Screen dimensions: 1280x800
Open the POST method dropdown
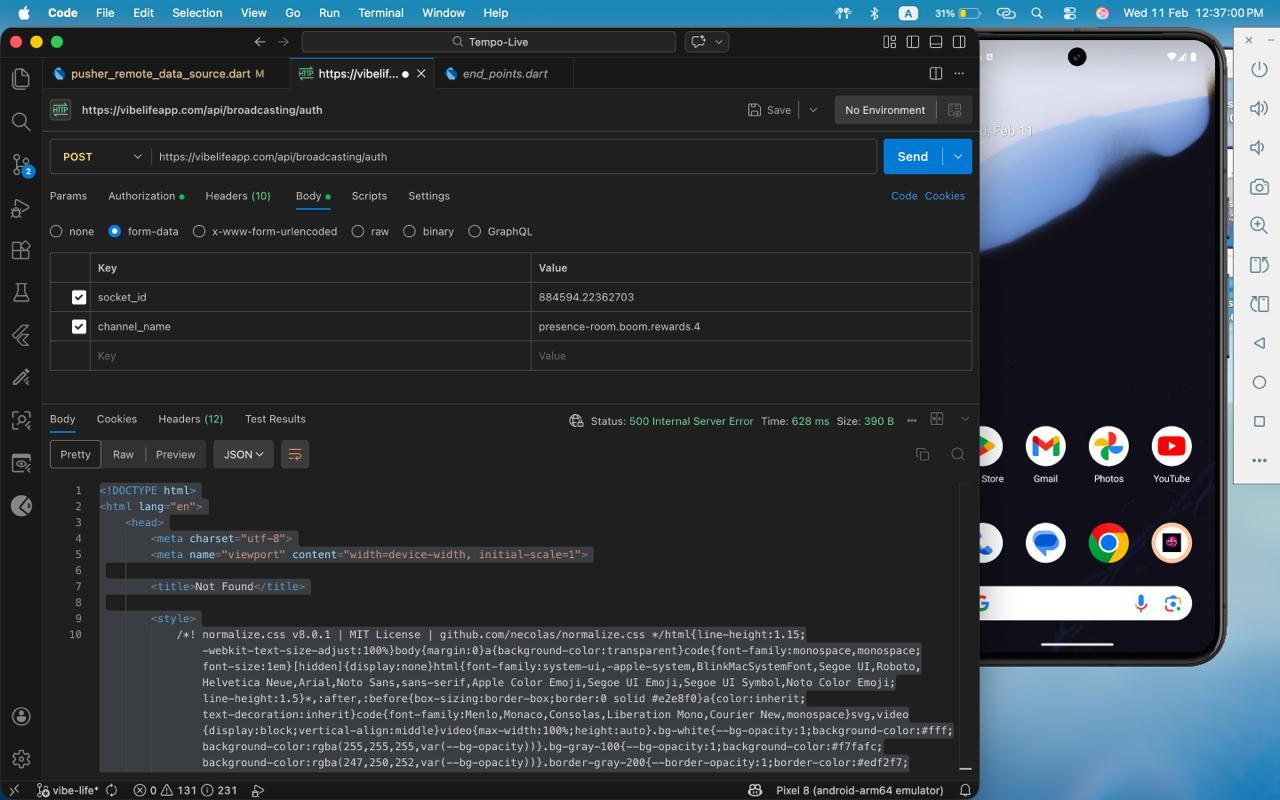click(101, 157)
